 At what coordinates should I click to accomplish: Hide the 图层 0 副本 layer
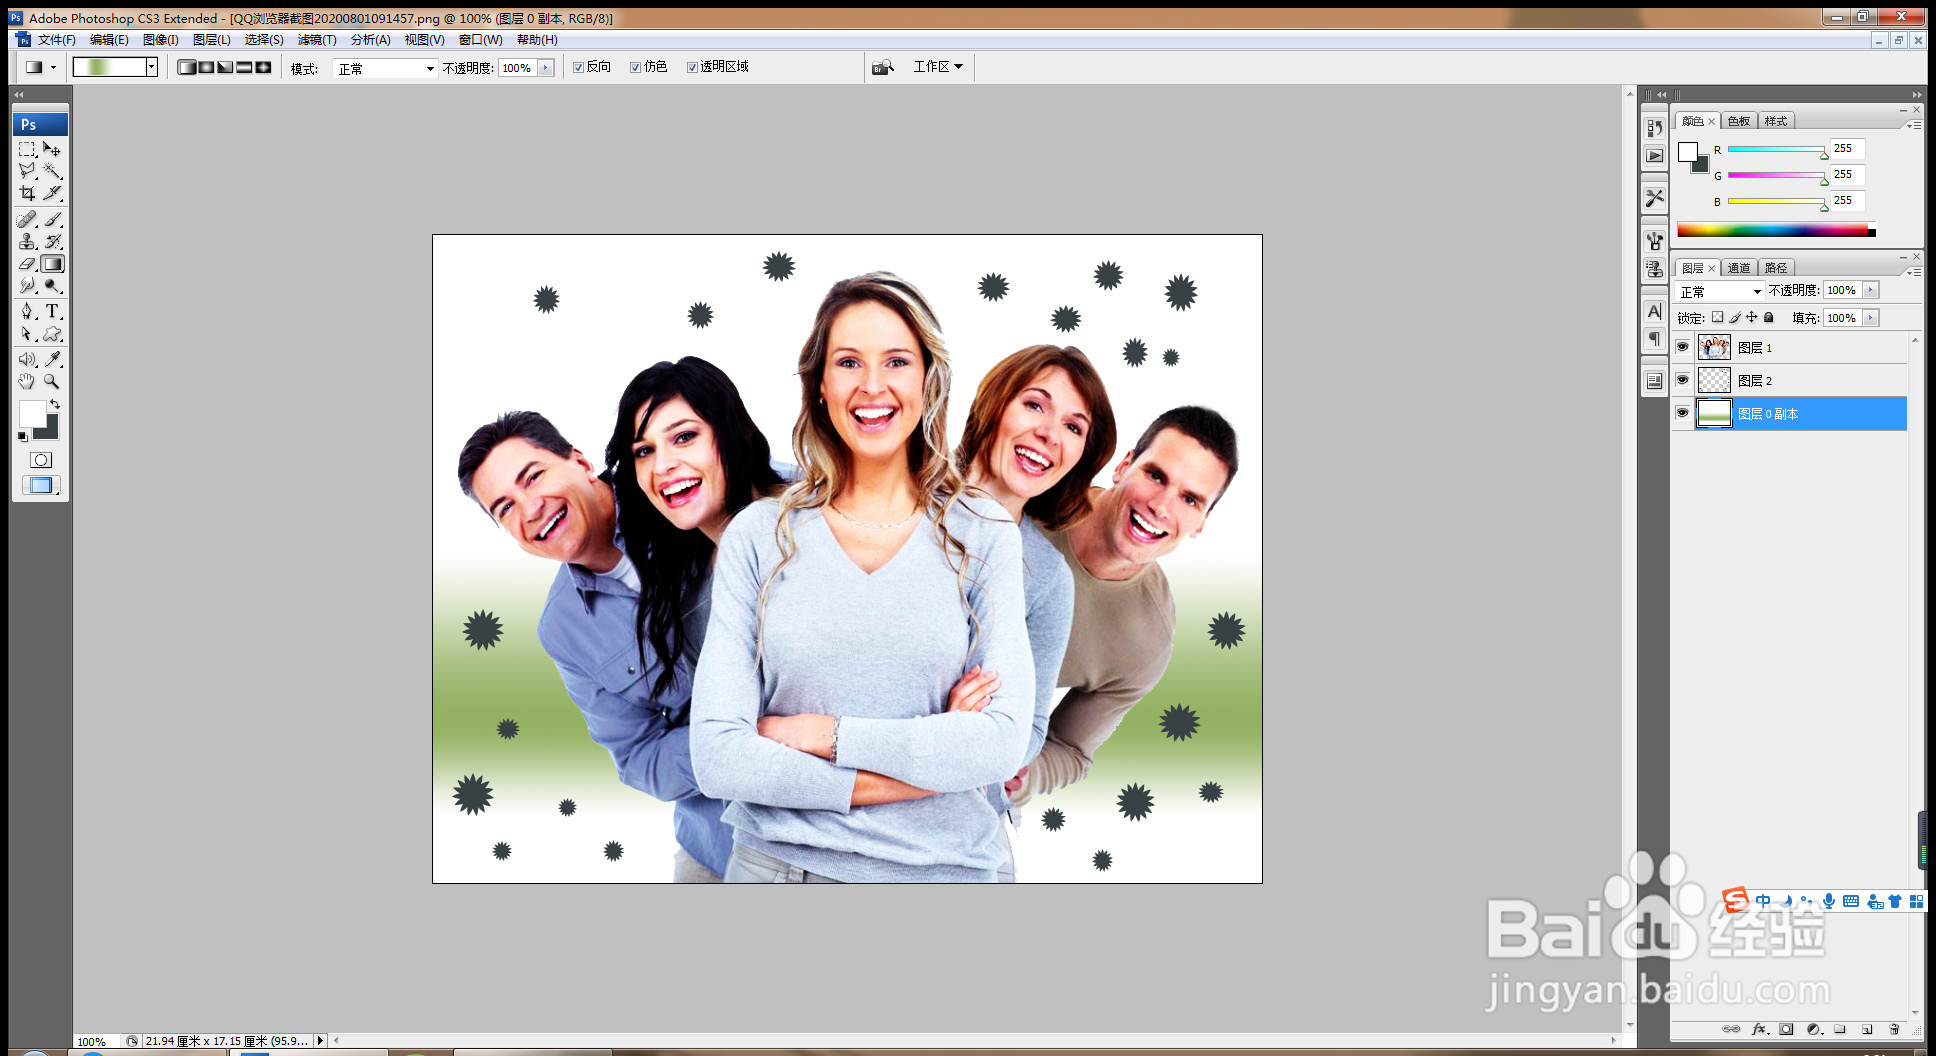point(1682,413)
